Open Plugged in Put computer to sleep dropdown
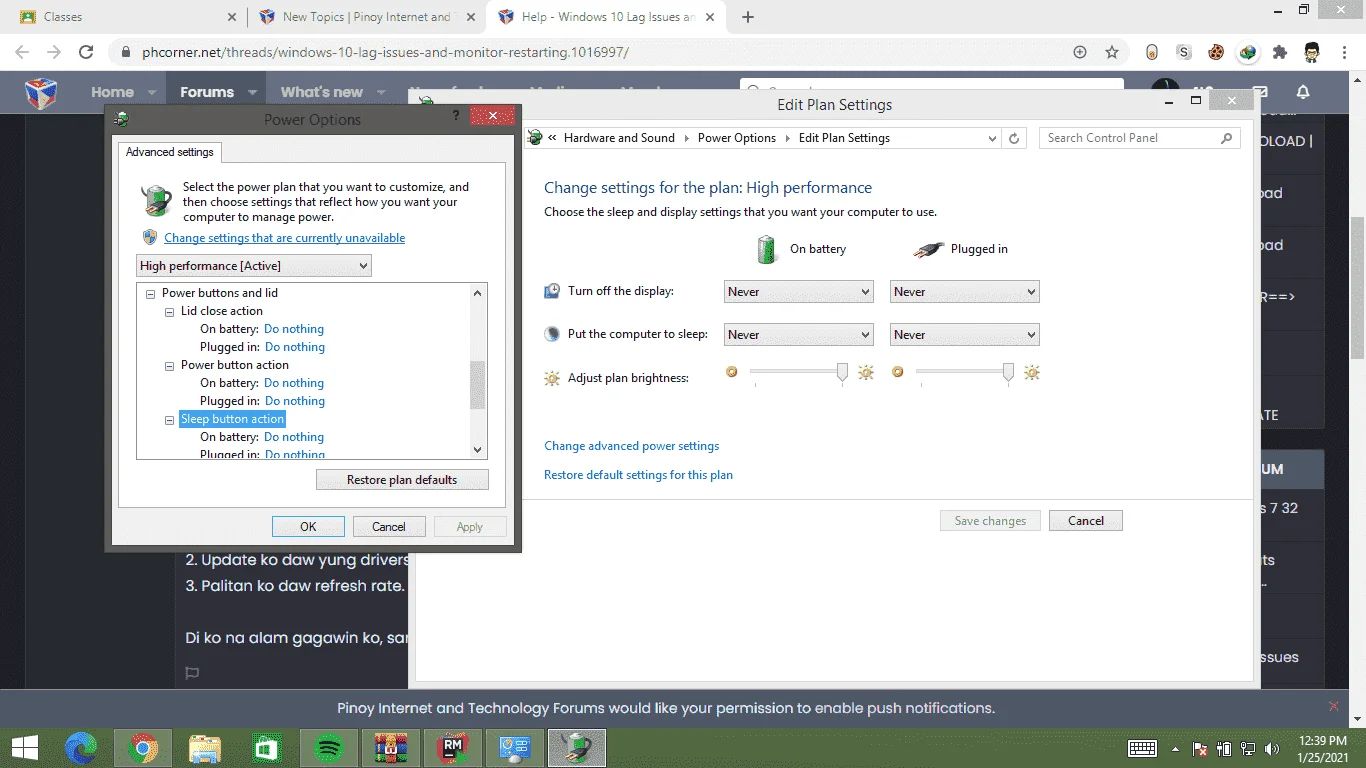Viewport: 1366px width, 768px height. 965,335
